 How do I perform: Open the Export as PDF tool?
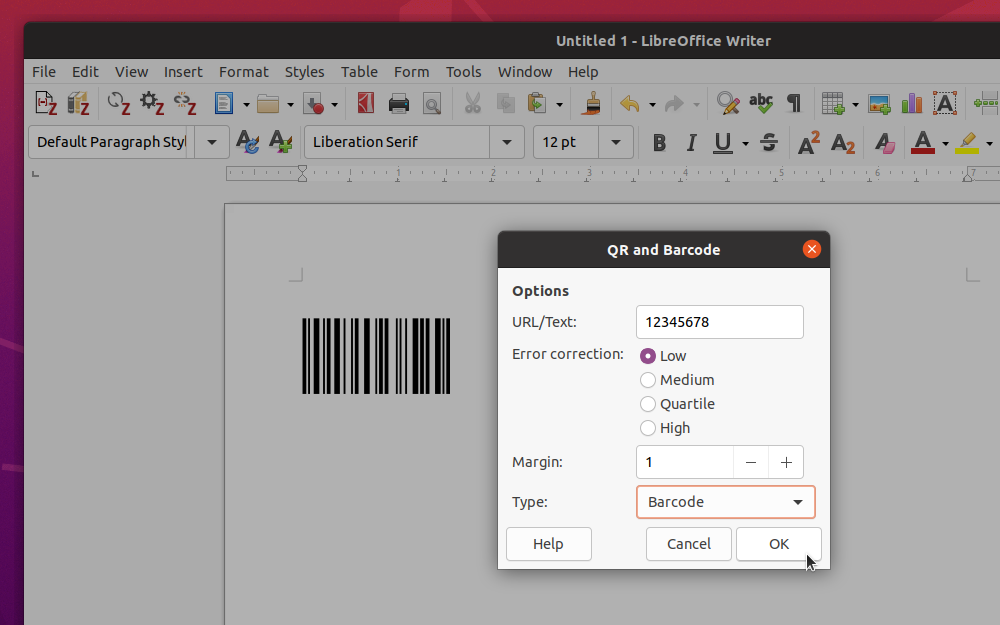click(365, 103)
